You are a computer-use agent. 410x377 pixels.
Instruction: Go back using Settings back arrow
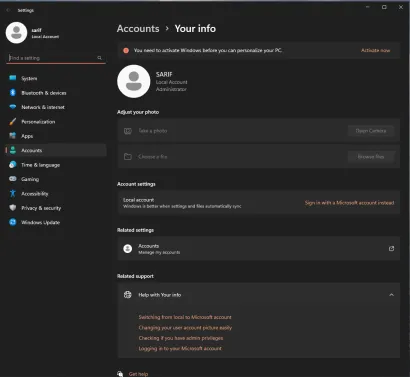[x=8, y=10]
